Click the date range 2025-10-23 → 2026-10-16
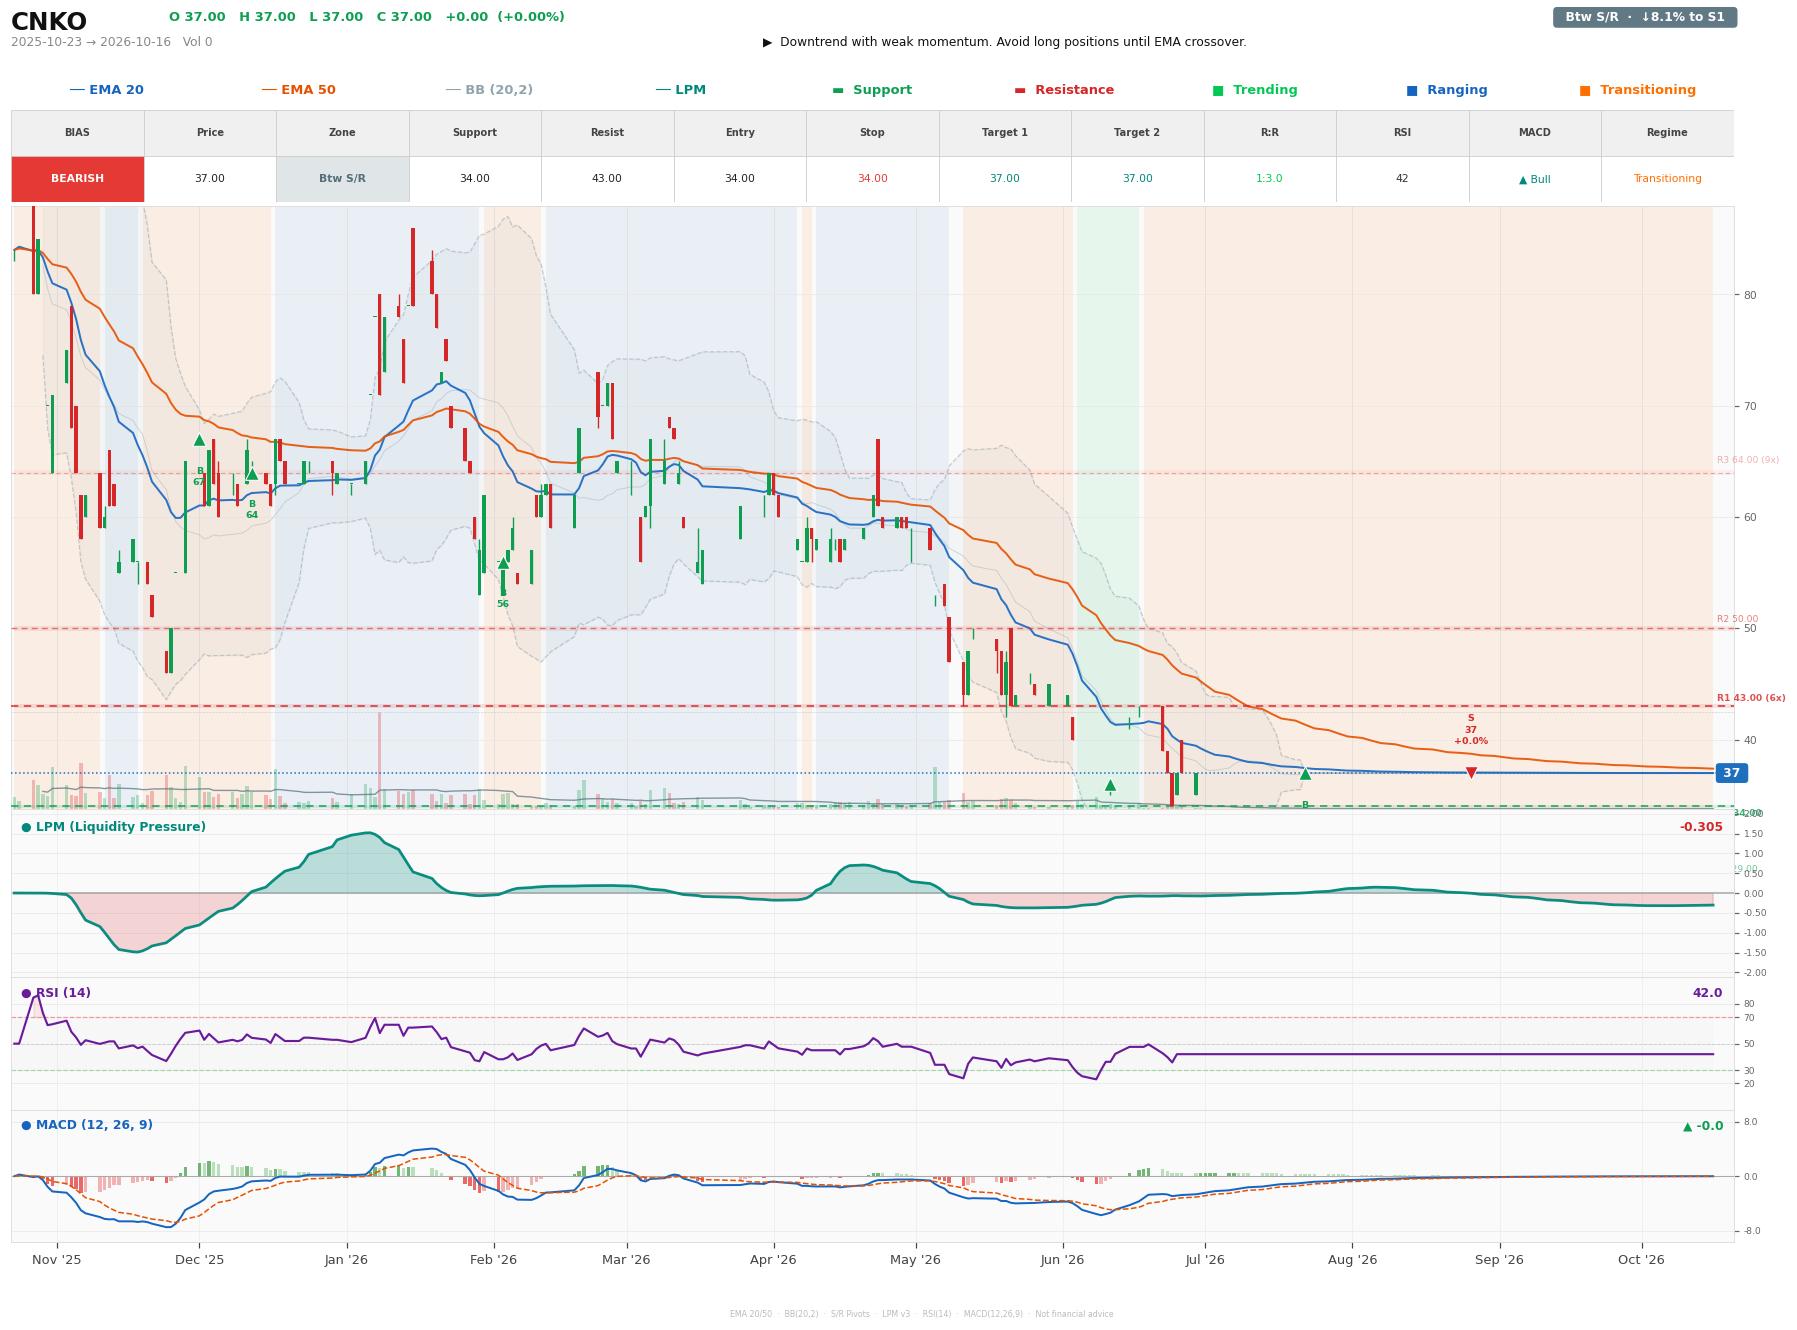Image resolution: width=1797 pixels, height=1330 pixels. [91, 42]
